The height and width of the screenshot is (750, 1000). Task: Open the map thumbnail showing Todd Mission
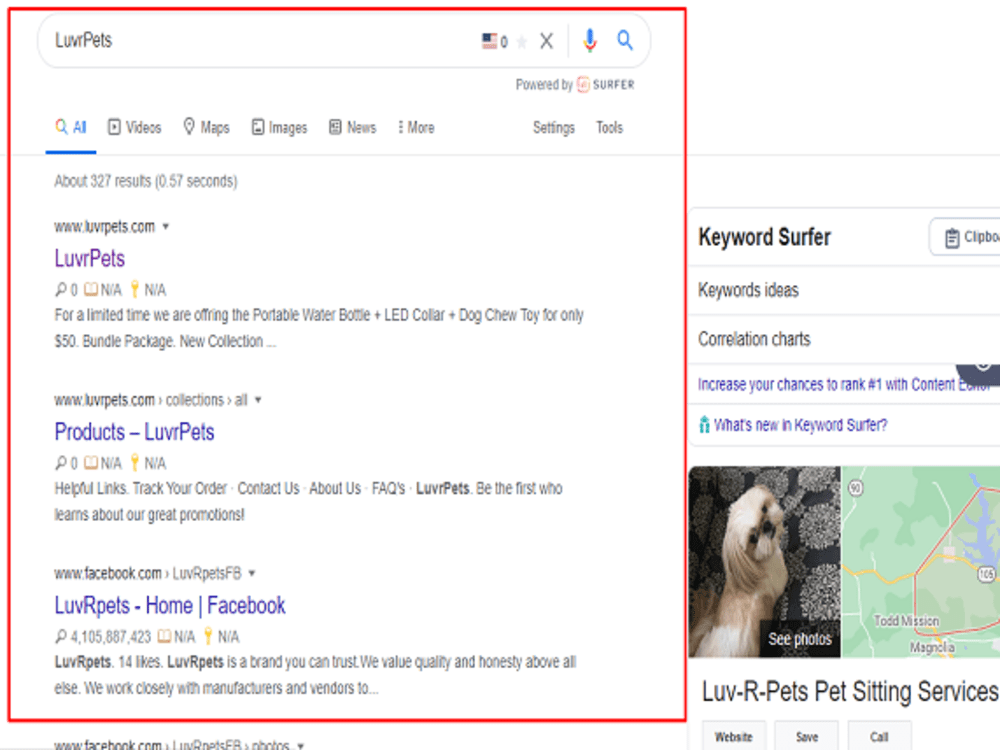coord(920,561)
